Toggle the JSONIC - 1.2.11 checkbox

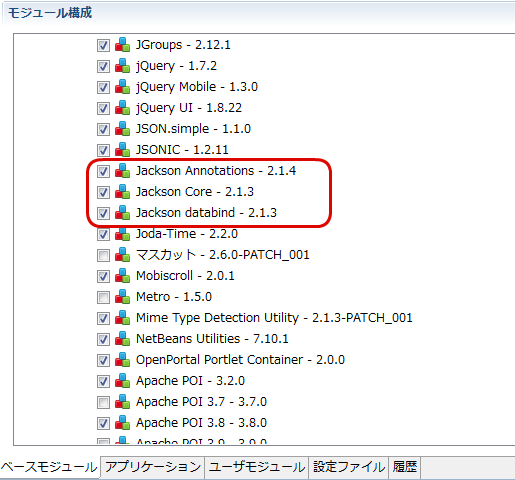click(103, 151)
